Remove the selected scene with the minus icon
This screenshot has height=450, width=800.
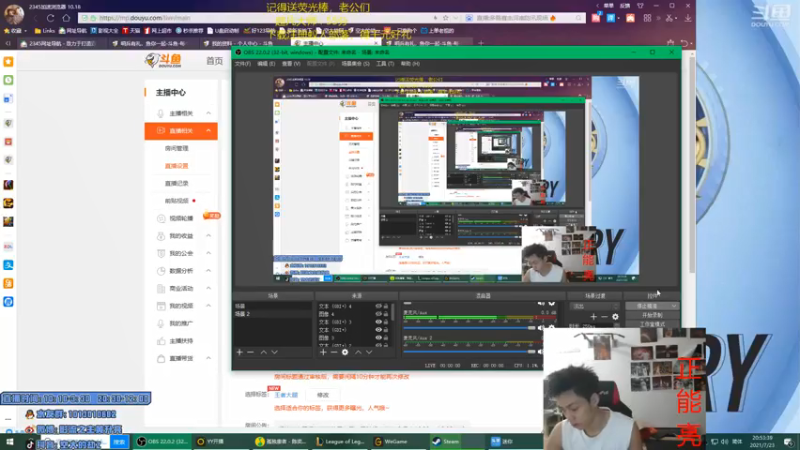point(251,352)
